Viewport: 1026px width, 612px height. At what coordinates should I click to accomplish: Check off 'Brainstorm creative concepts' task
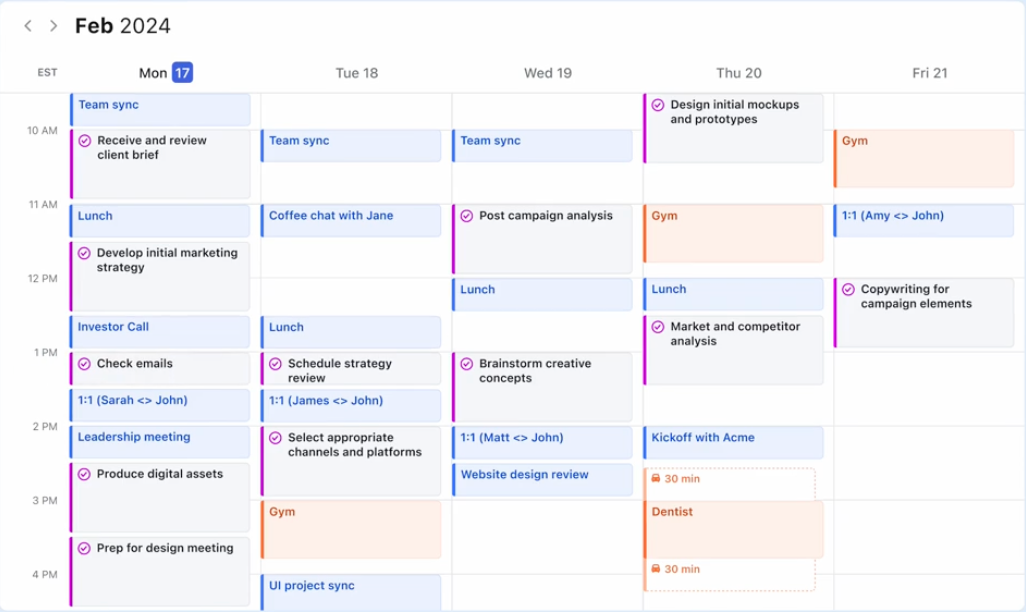pos(467,364)
